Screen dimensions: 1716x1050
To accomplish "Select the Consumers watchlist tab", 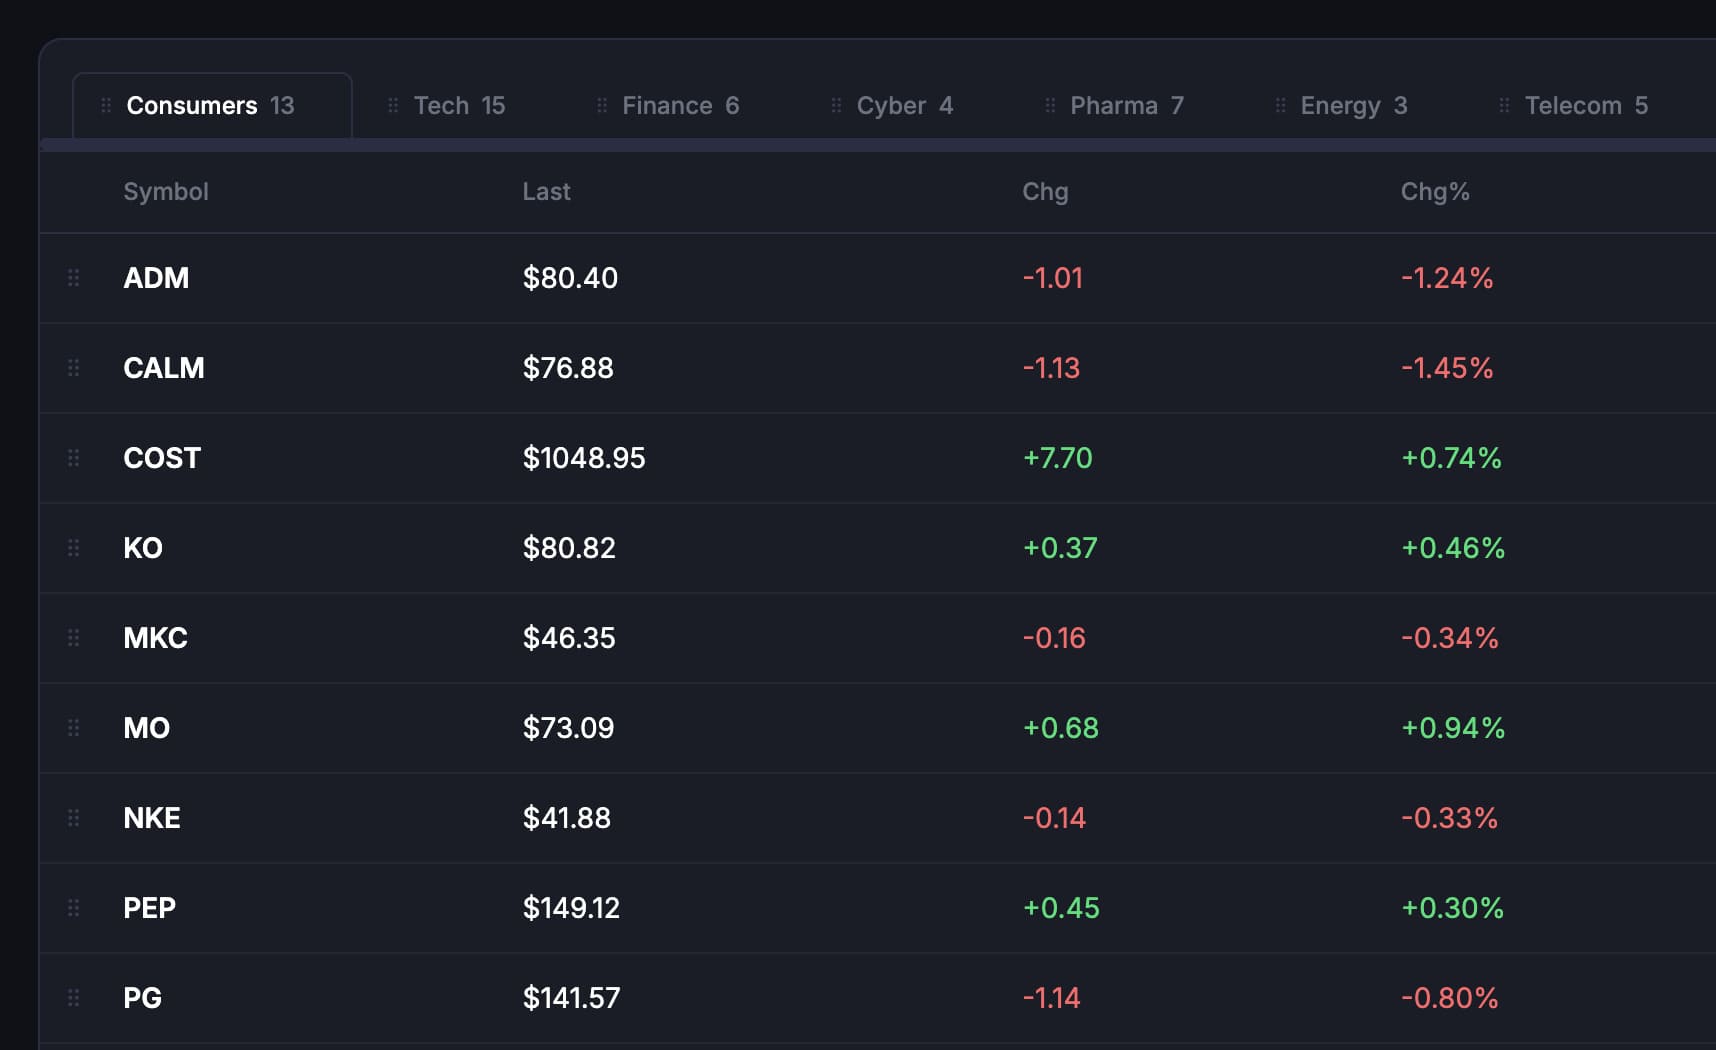I will tap(212, 105).
